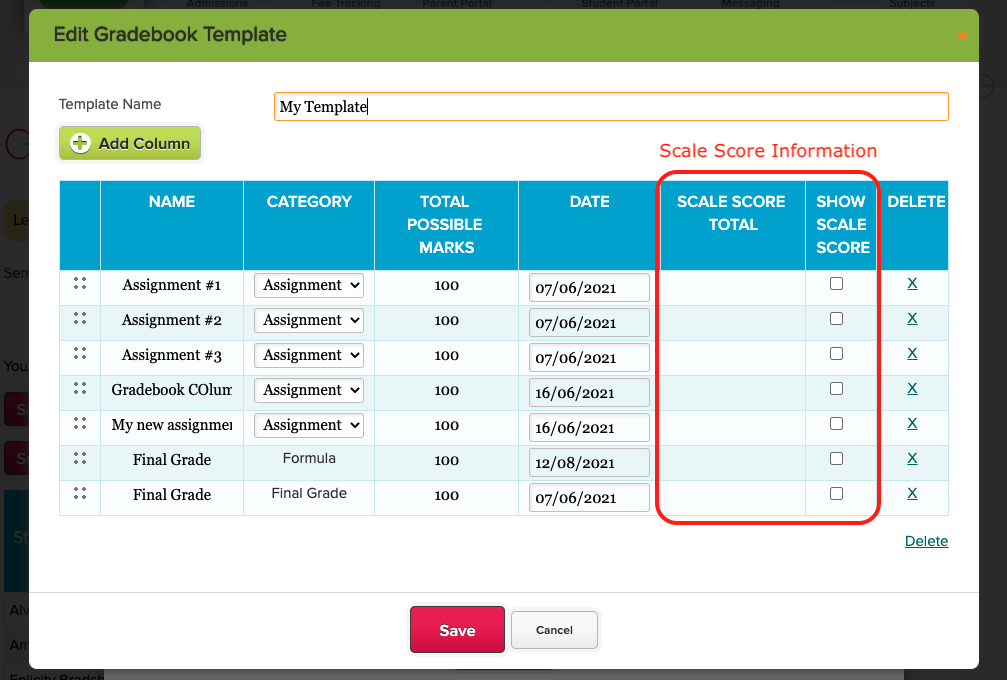Open category dropdown for My new assignment
This screenshot has width=1007, height=680.
309,425
